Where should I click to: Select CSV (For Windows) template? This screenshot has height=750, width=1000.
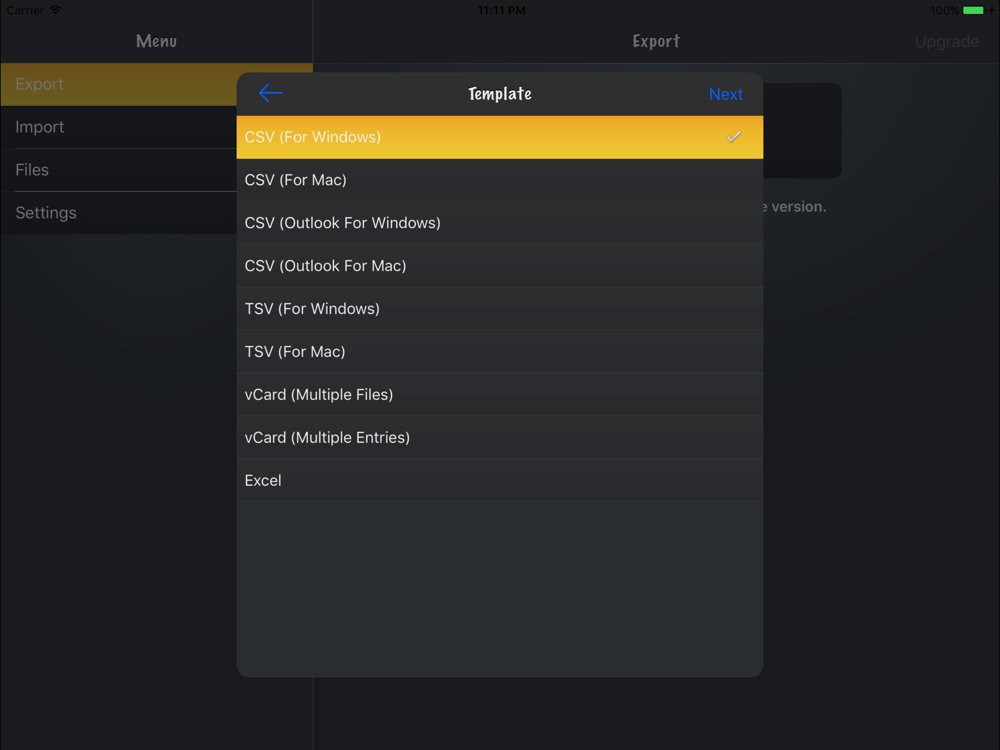point(499,137)
